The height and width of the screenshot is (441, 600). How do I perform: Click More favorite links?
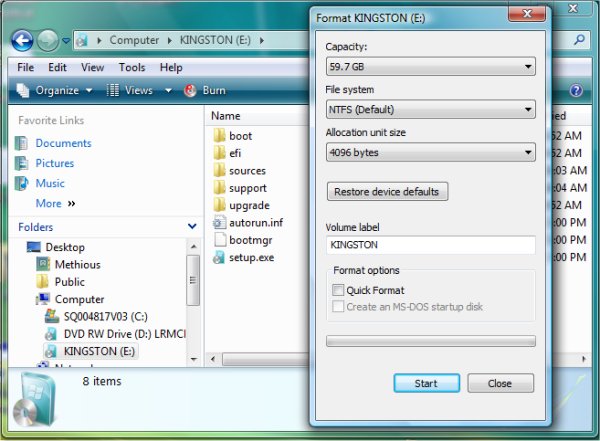tap(55, 204)
